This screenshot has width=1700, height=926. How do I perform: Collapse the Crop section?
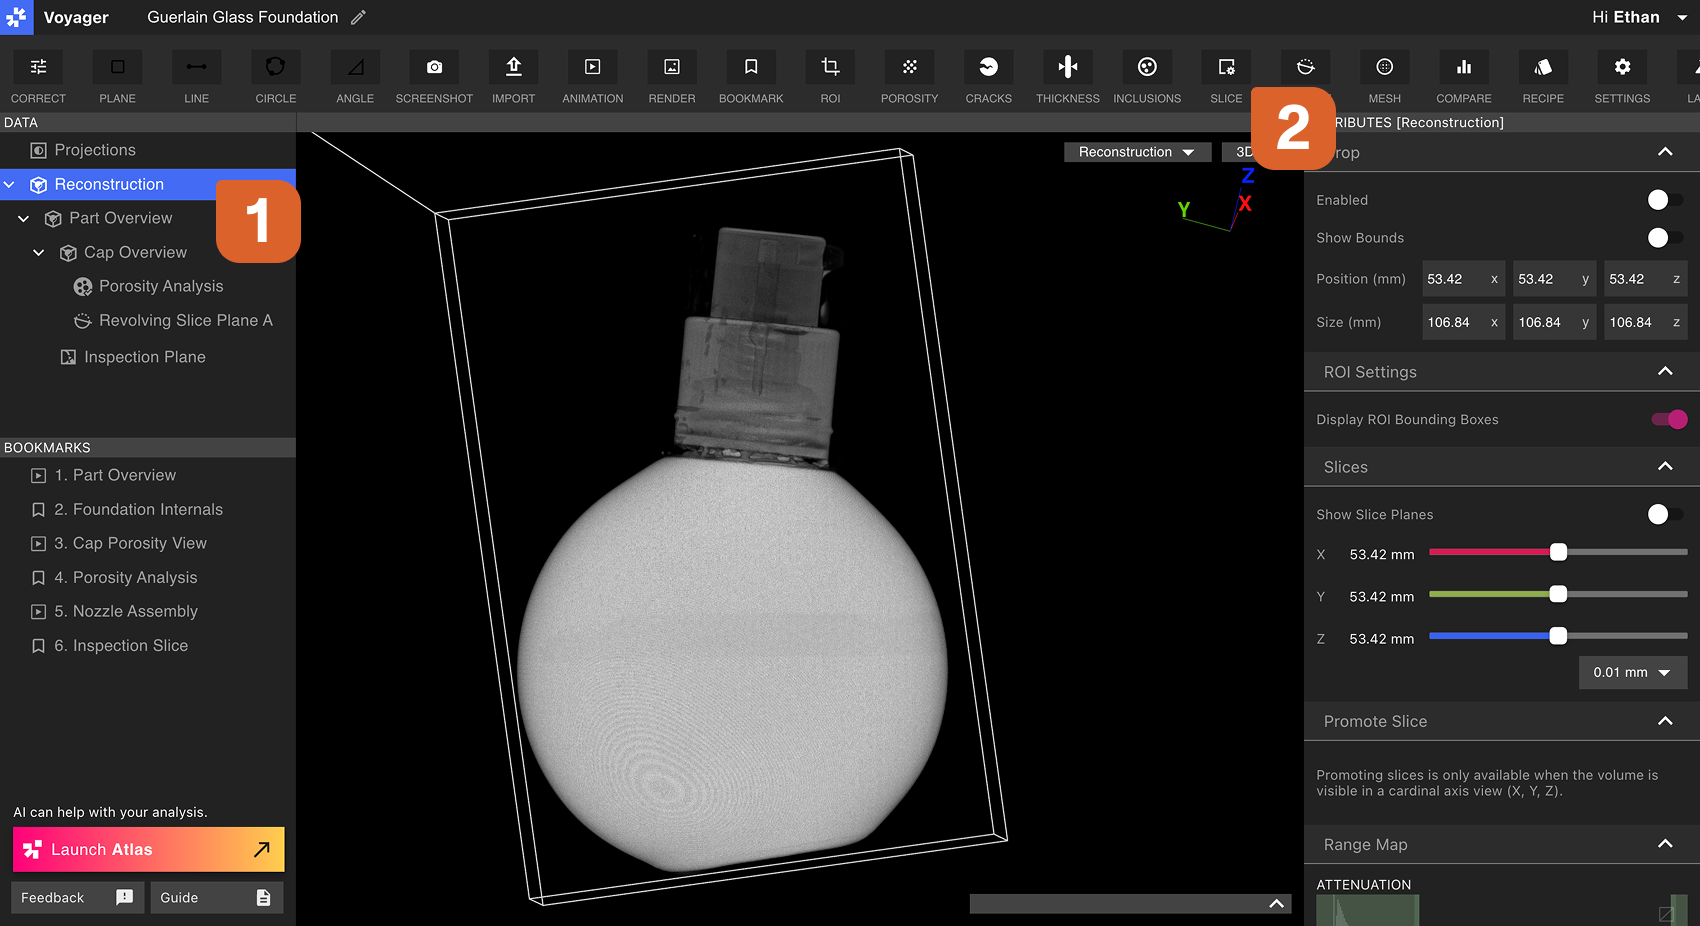(x=1665, y=152)
